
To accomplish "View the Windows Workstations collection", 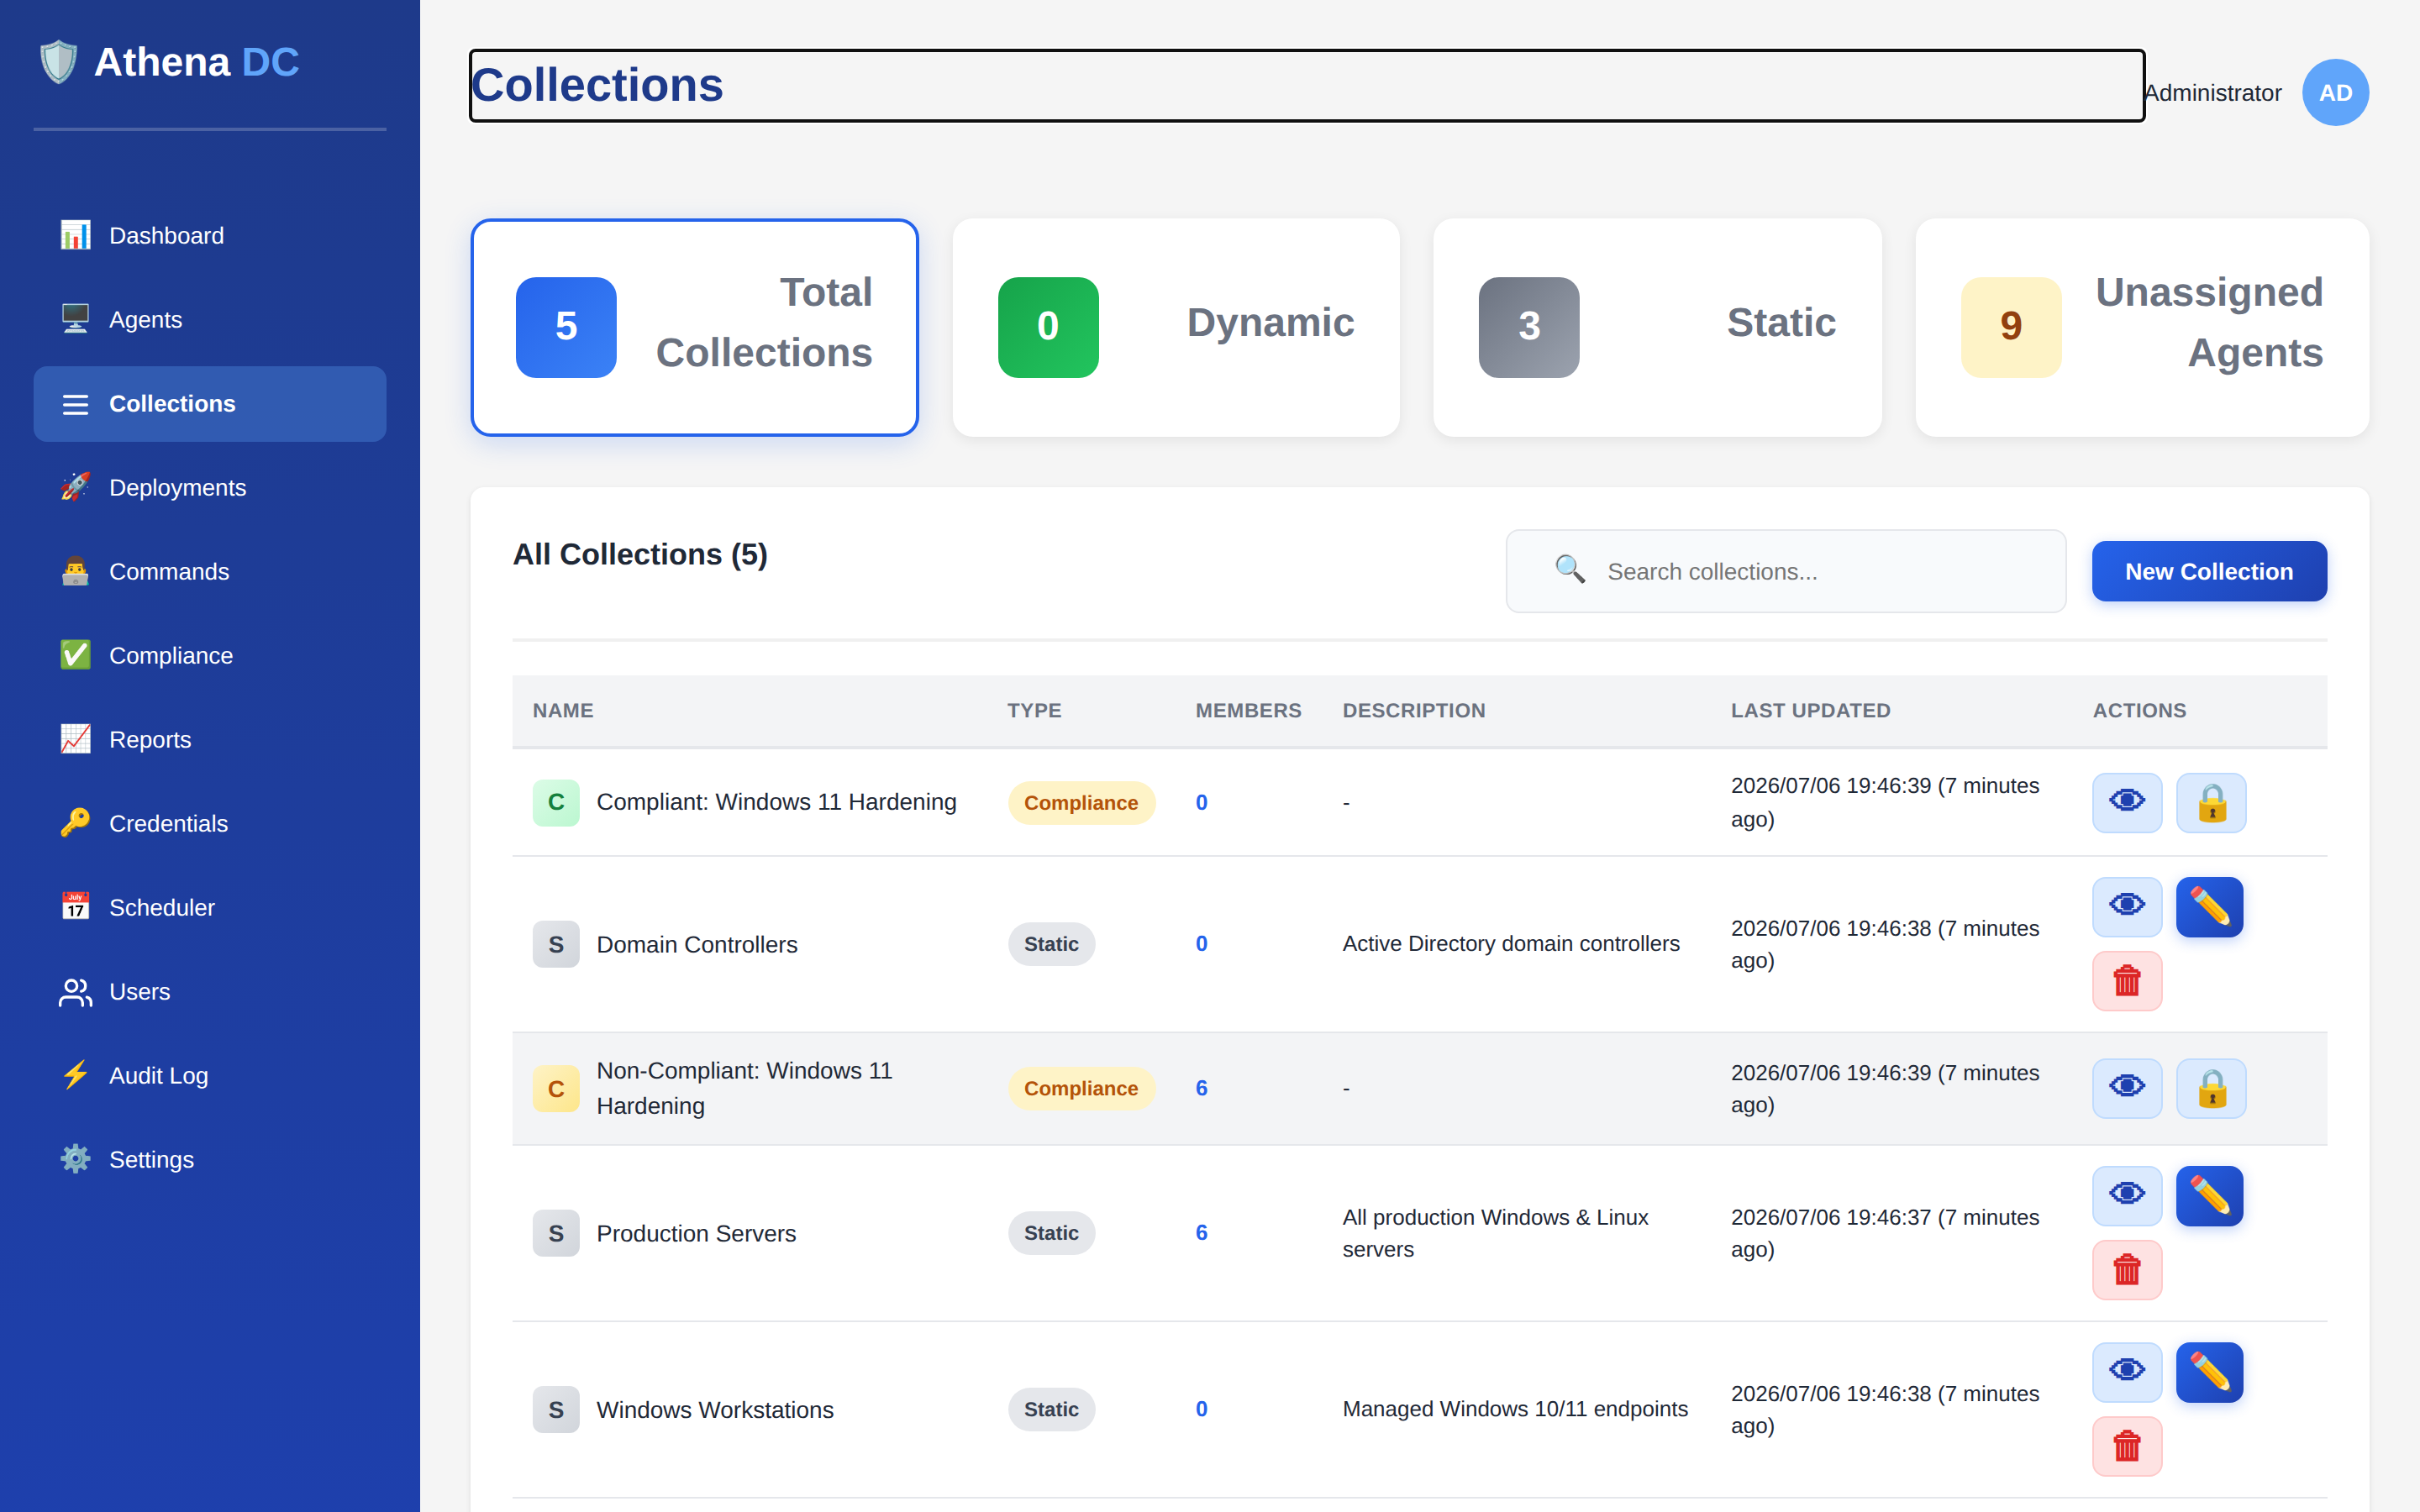I will click(x=2127, y=1372).
